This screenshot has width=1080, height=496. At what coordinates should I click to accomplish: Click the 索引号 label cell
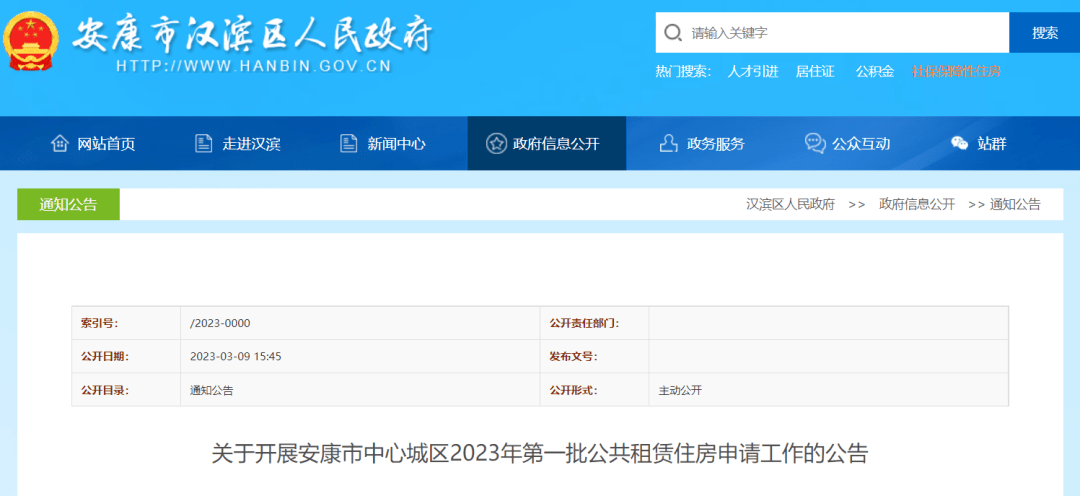click(126, 323)
